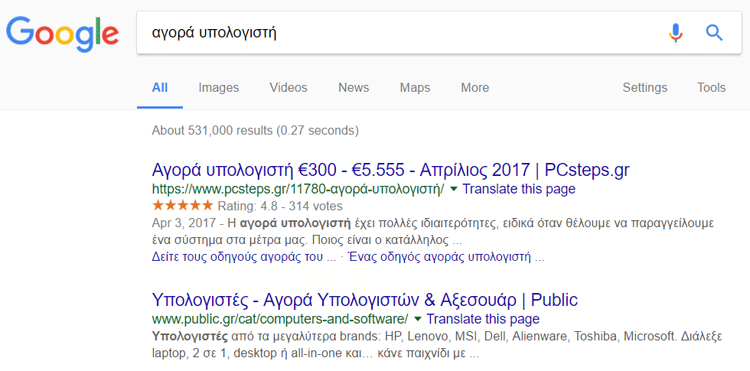Open the Settings menu
Viewport: 750px width, 371px height.
(x=644, y=88)
